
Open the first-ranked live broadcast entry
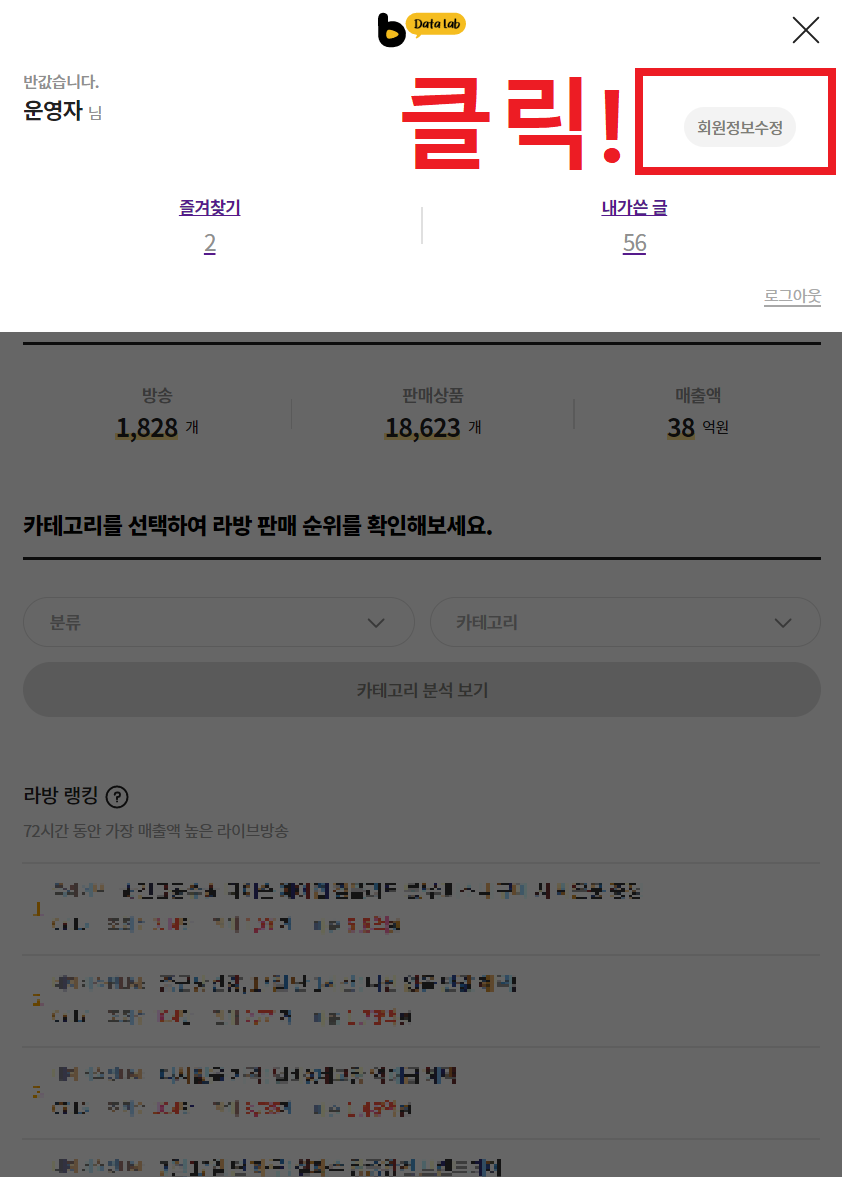point(421,908)
